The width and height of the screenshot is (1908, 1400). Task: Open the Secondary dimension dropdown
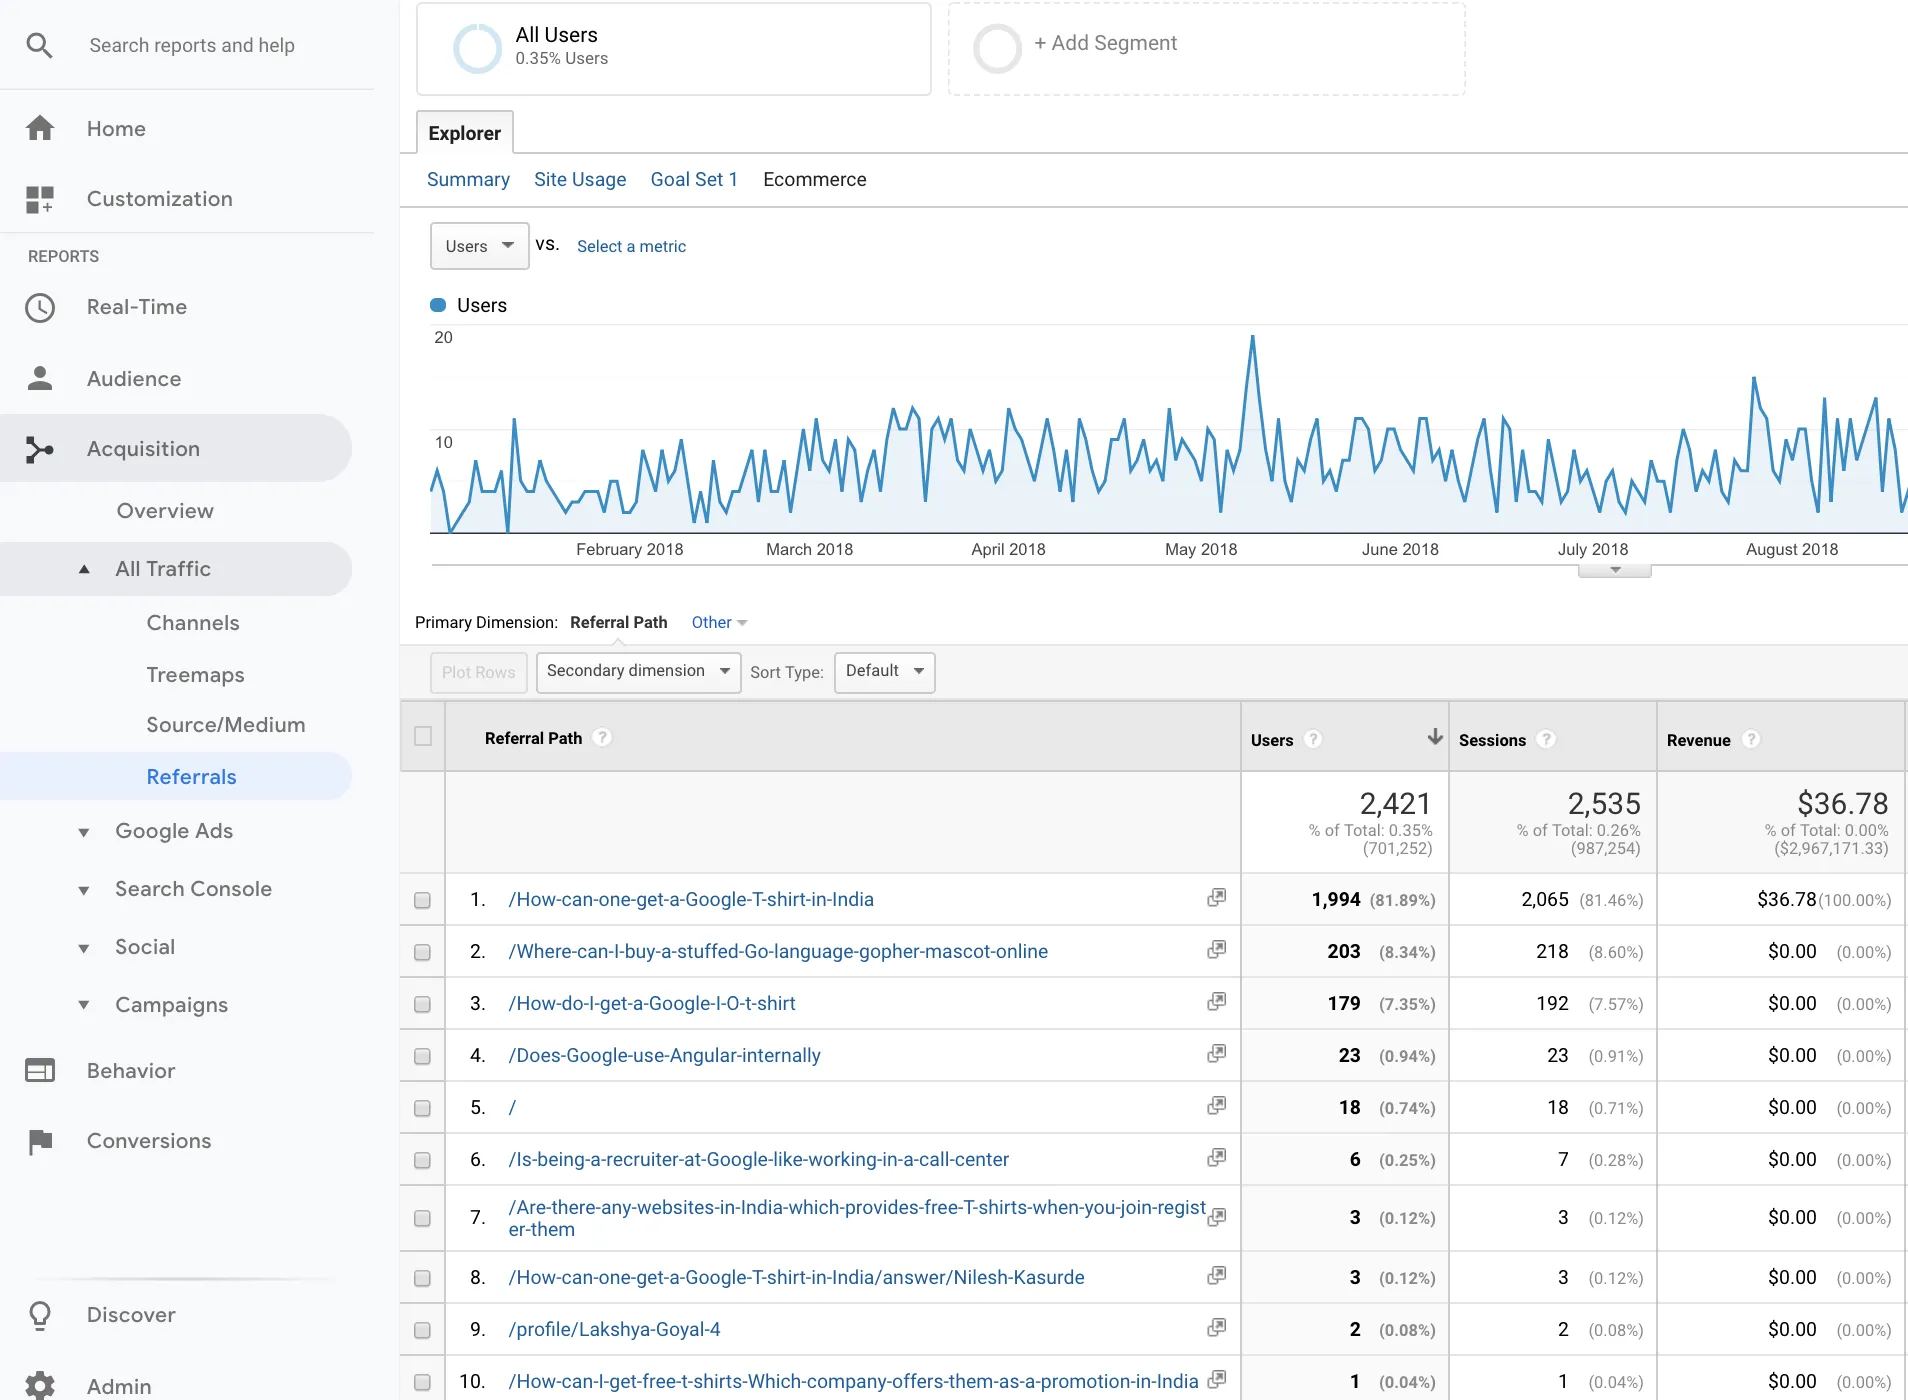click(638, 671)
